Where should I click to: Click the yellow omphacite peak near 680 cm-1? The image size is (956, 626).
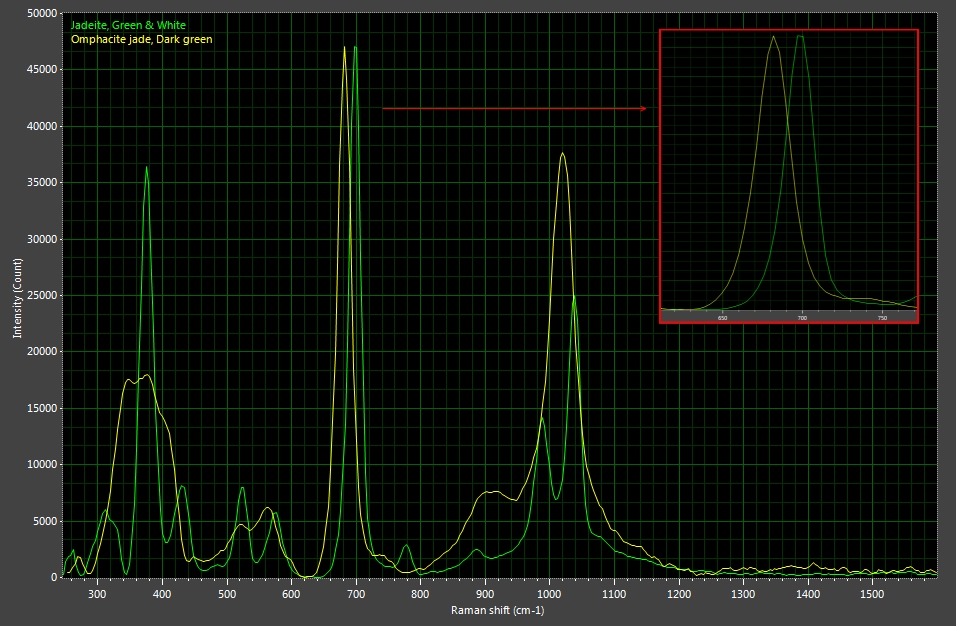click(344, 48)
